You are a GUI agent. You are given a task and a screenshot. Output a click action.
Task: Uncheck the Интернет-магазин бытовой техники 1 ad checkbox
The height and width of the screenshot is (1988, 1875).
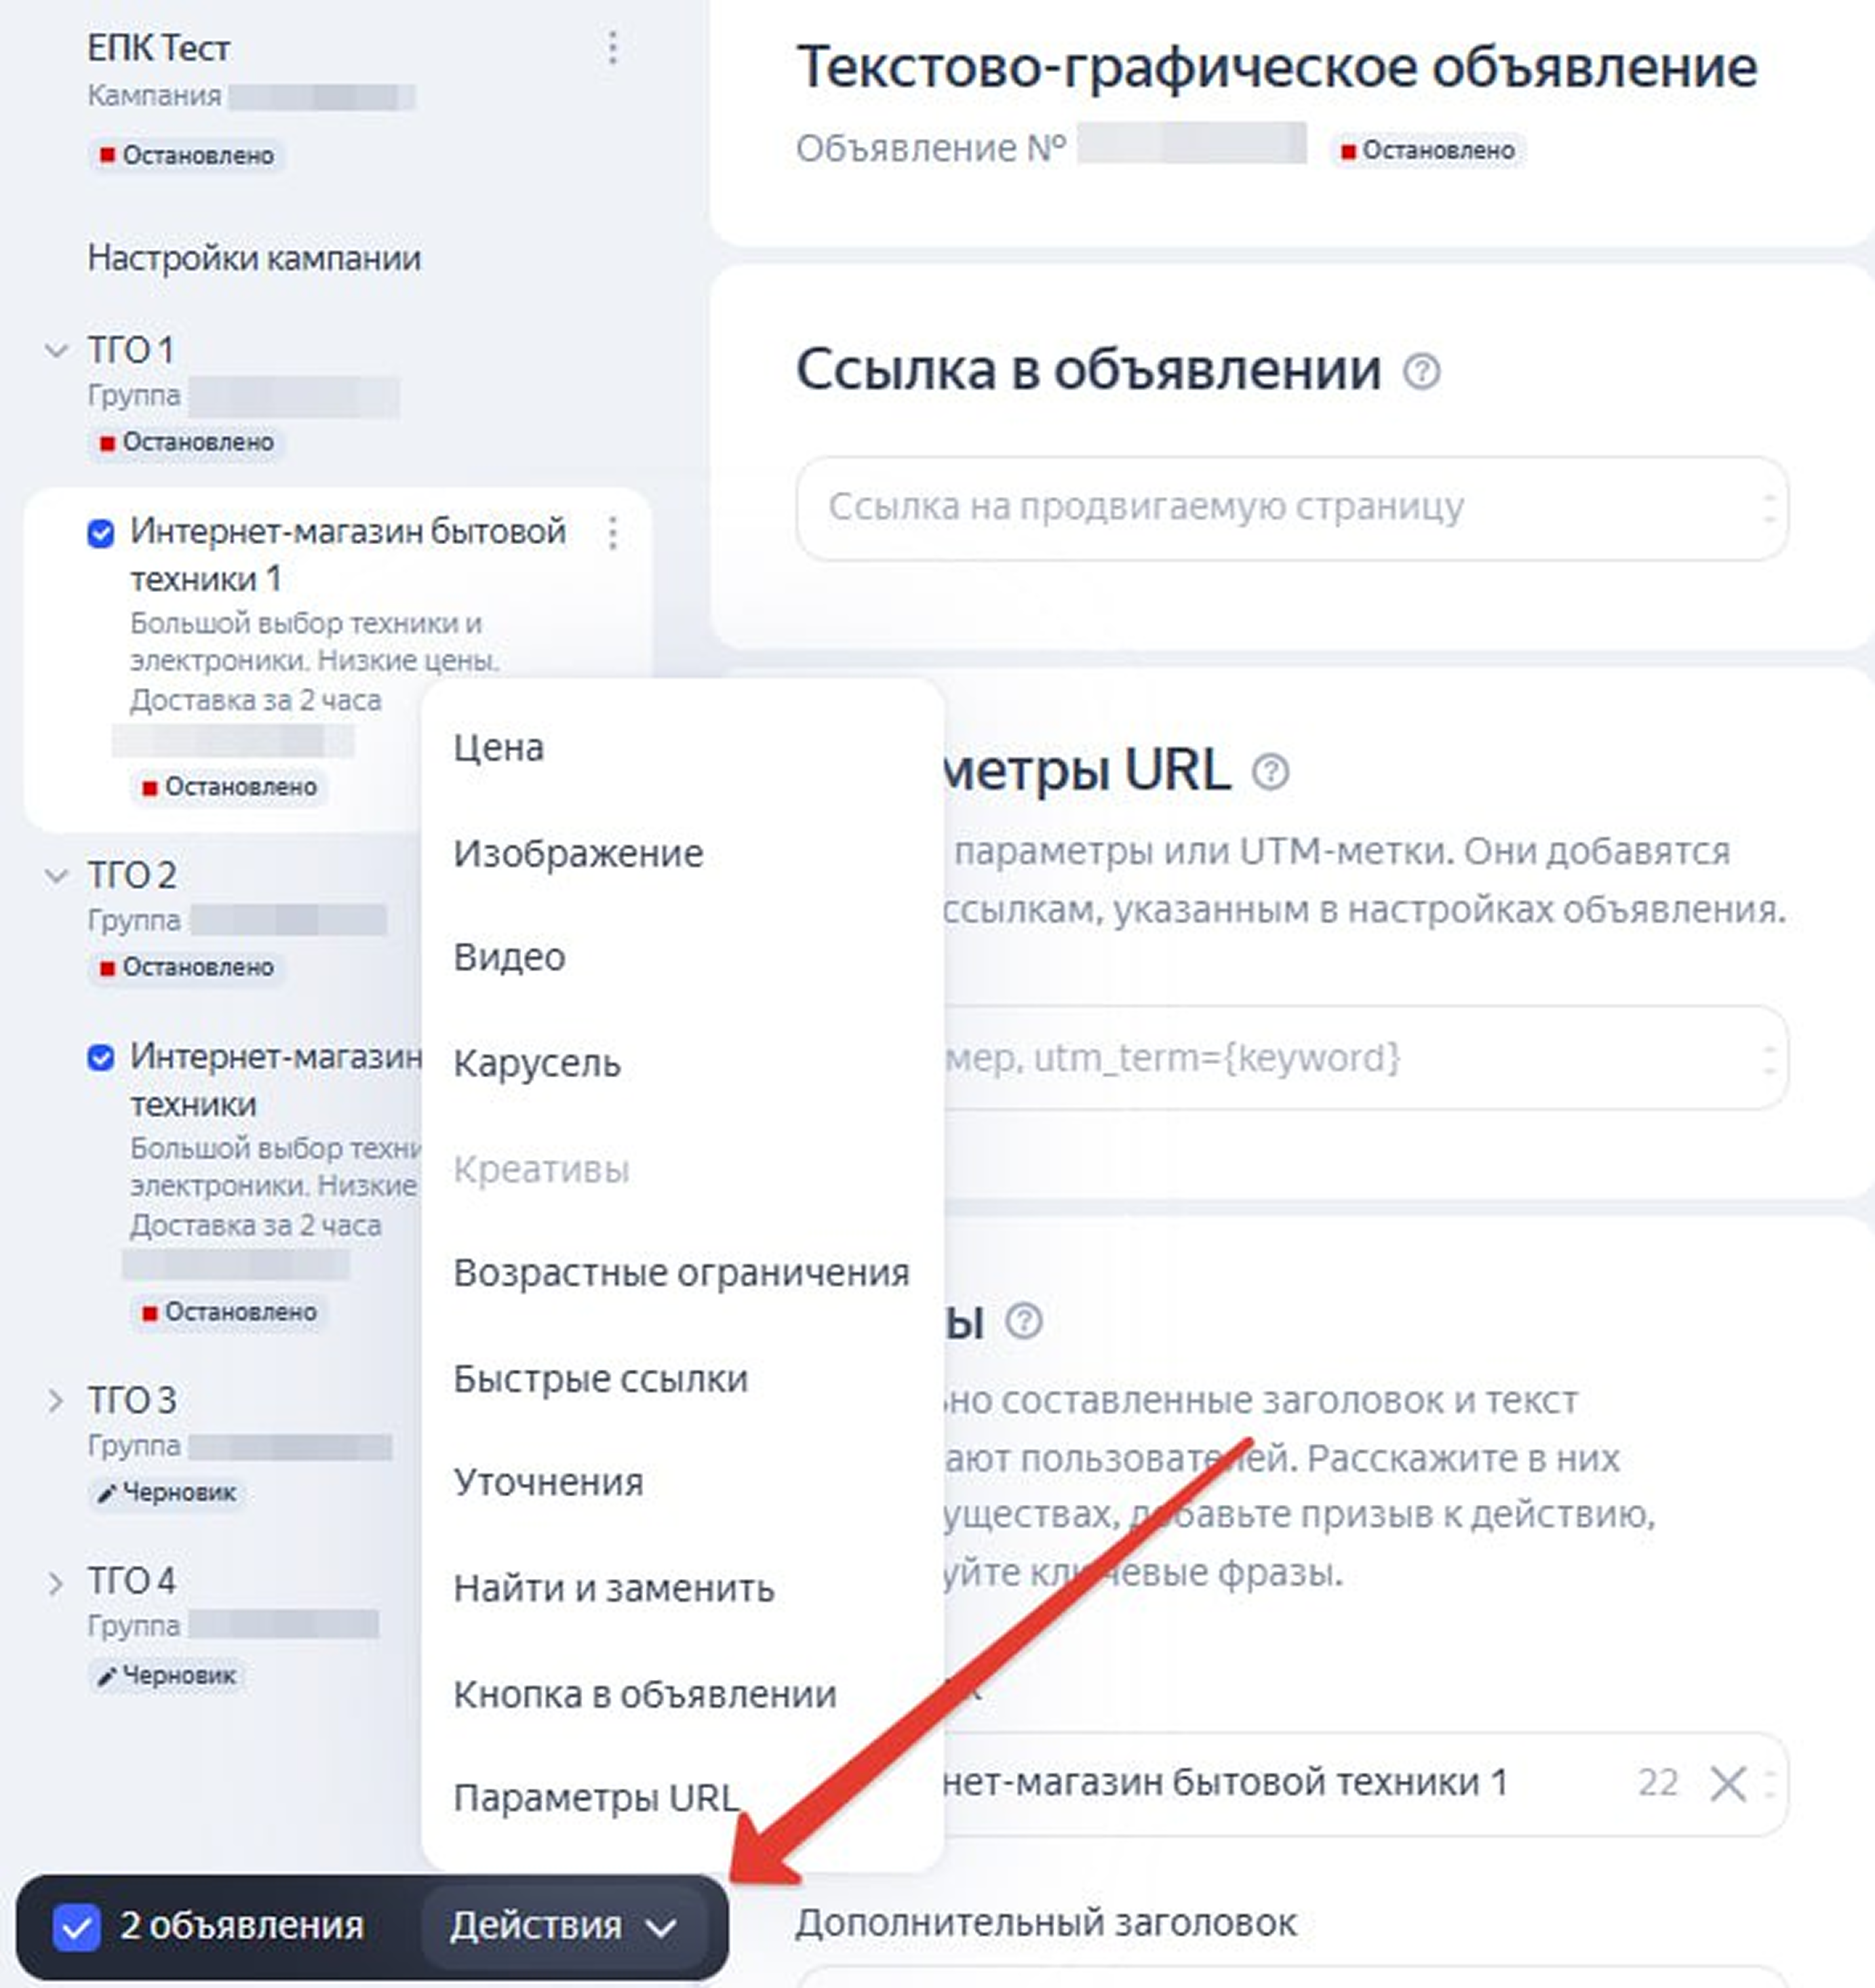point(101,533)
